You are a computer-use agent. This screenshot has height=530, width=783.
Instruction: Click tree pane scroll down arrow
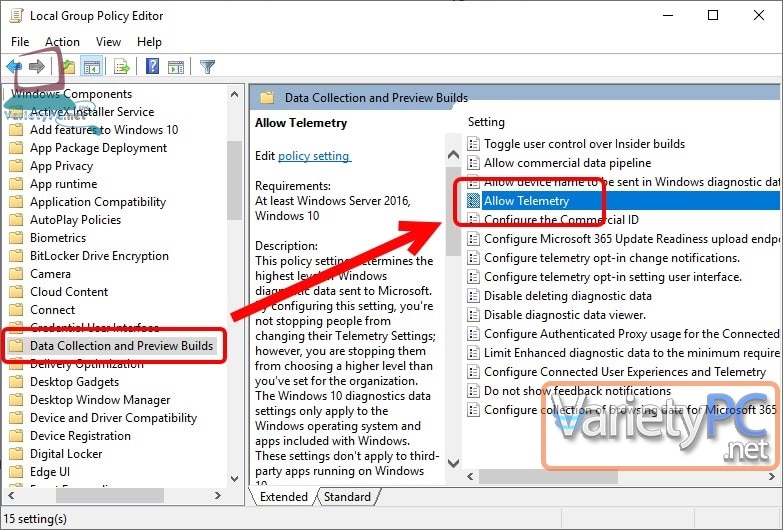click(234, 478)
